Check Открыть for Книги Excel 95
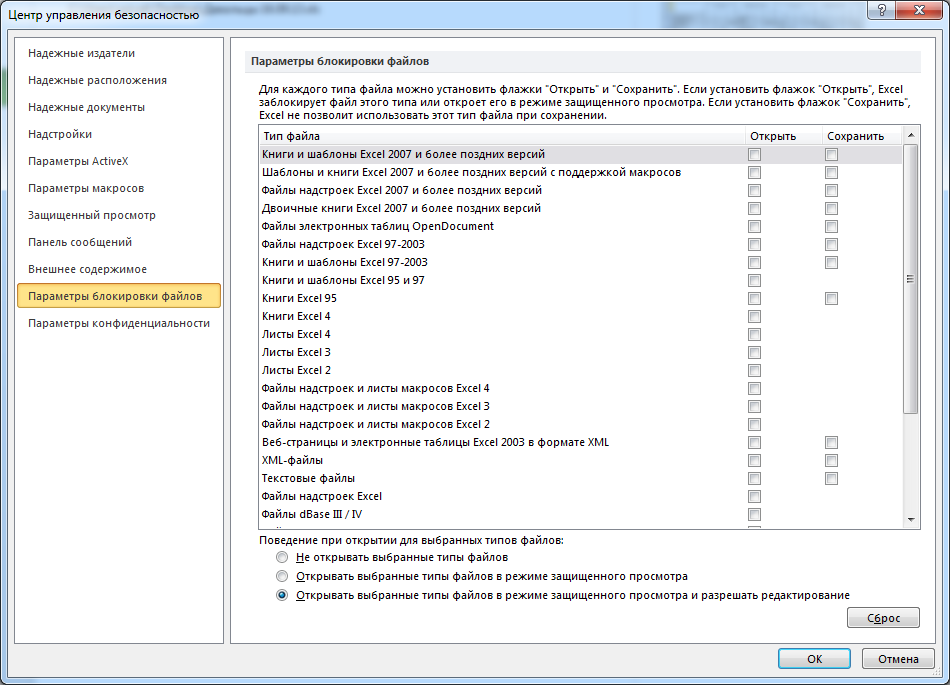The width and height of the screenshot is (950, 685). tap(754, 299)
